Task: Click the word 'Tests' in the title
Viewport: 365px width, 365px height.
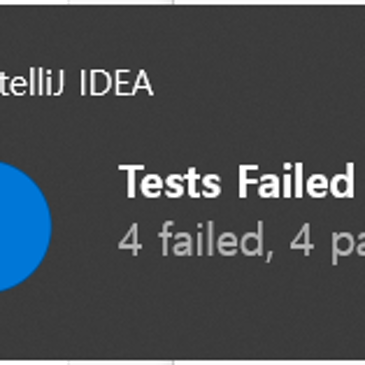Action: click(170, 182)
